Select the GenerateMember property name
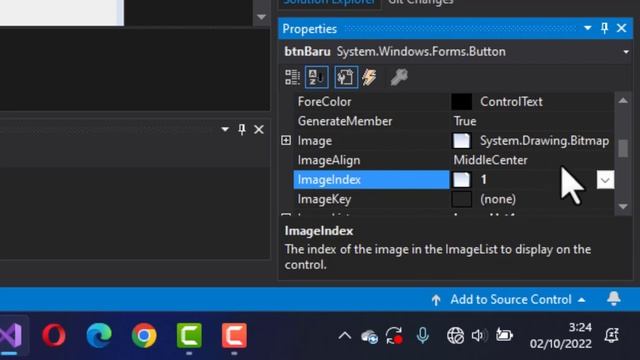 pyautogui.click(x=344, y=121)
